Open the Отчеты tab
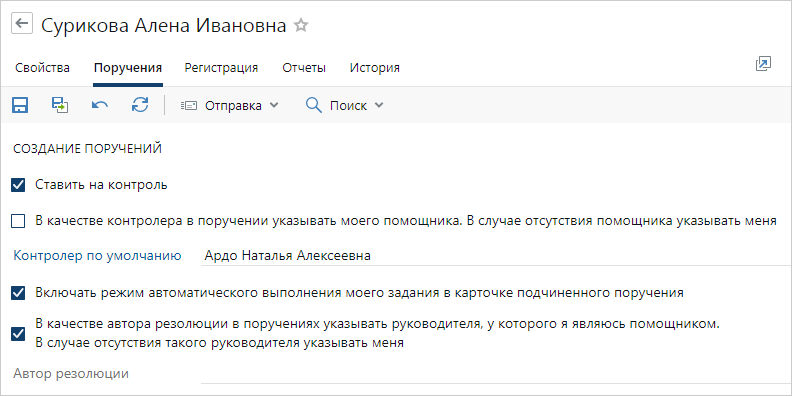This screenshot has height=396, width=792. point(304,68)
